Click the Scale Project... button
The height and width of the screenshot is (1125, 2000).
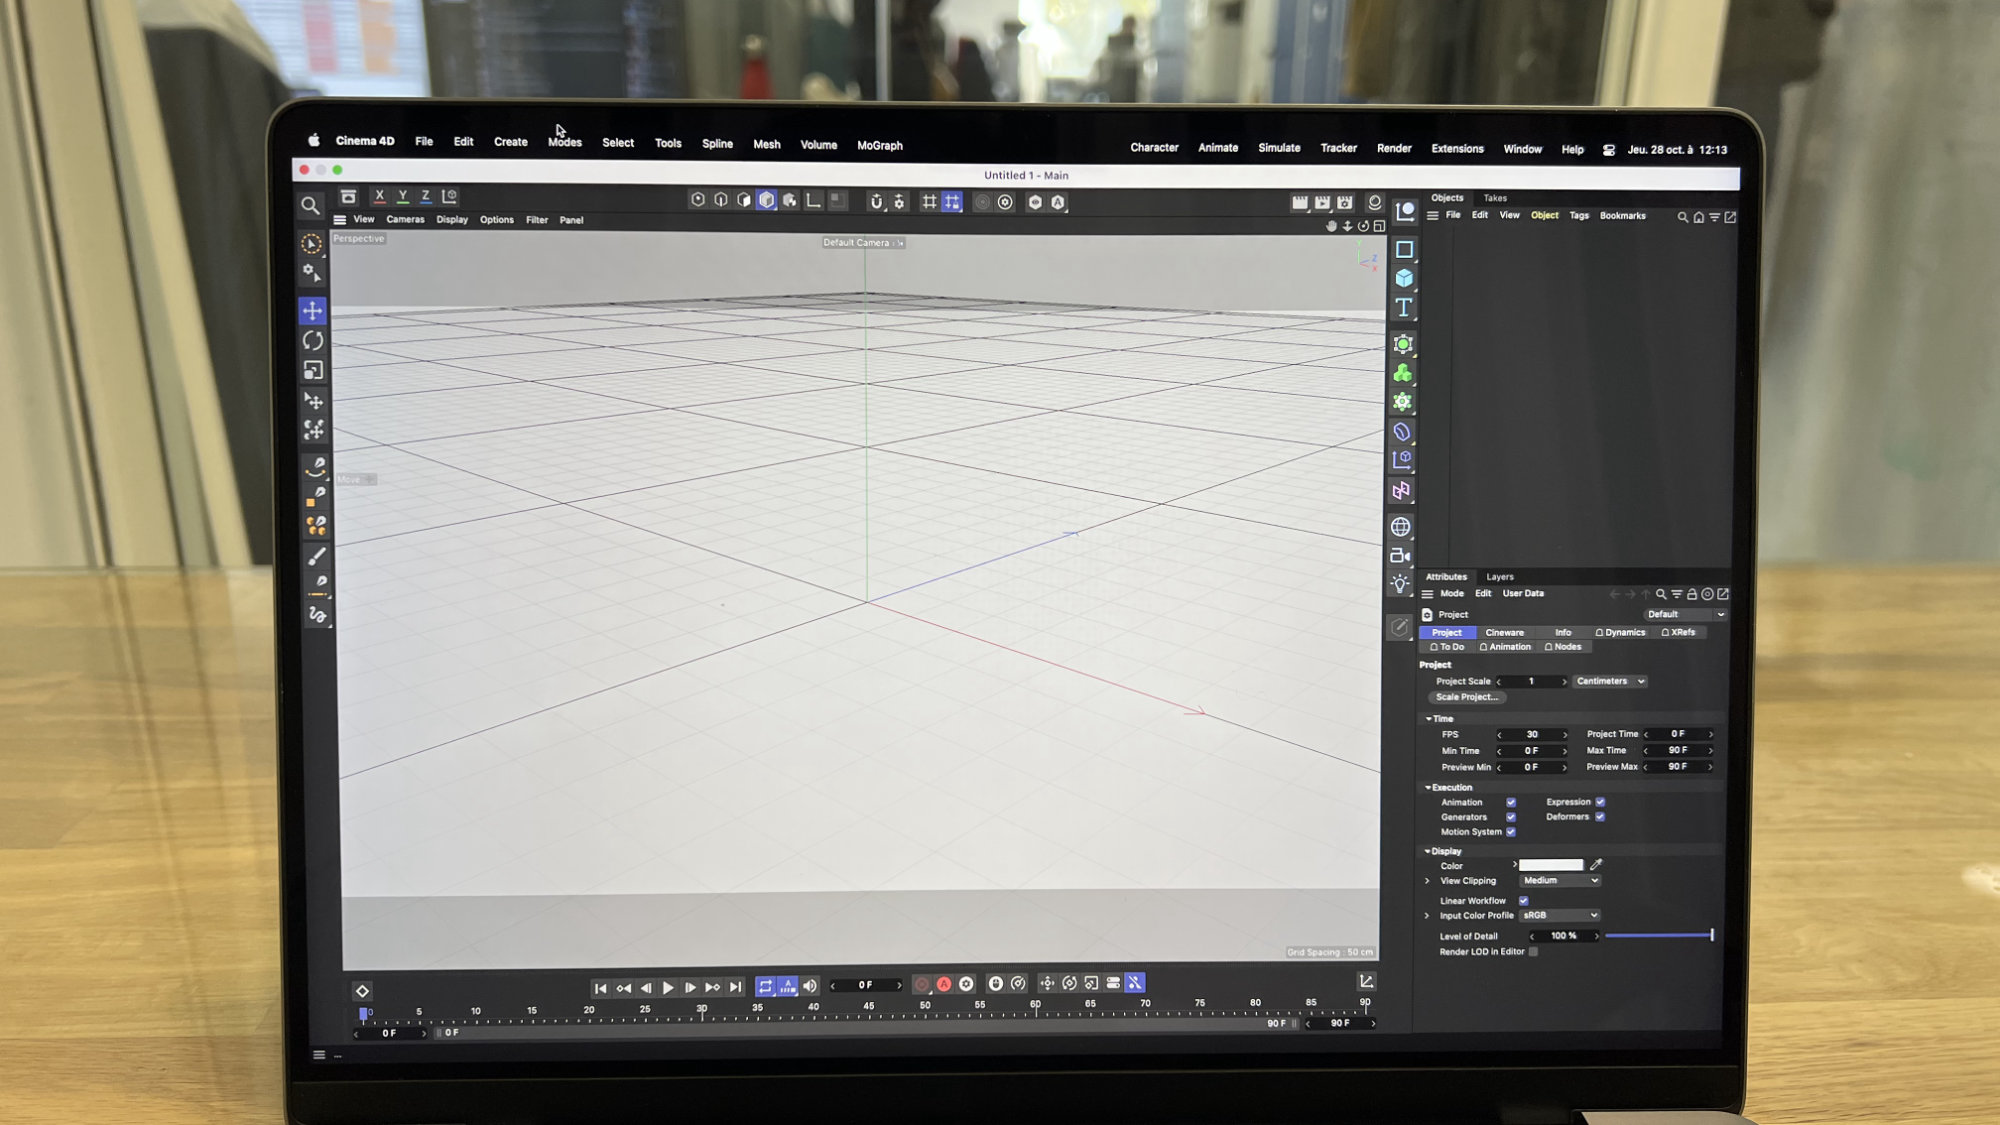pos(1467,698)
